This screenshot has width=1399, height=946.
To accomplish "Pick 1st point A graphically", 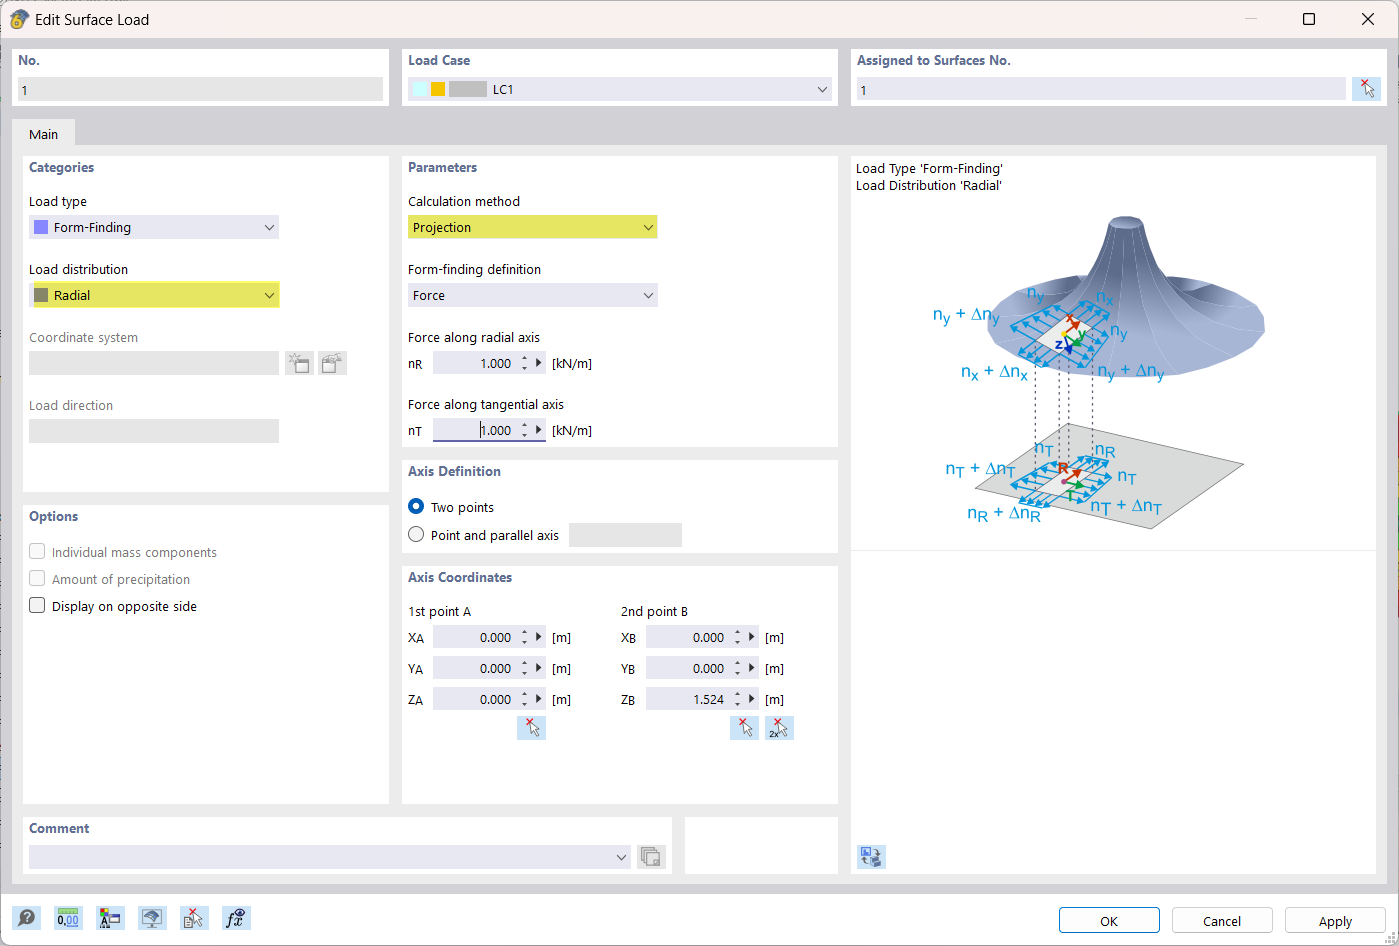I will click(x=532, y=728).
